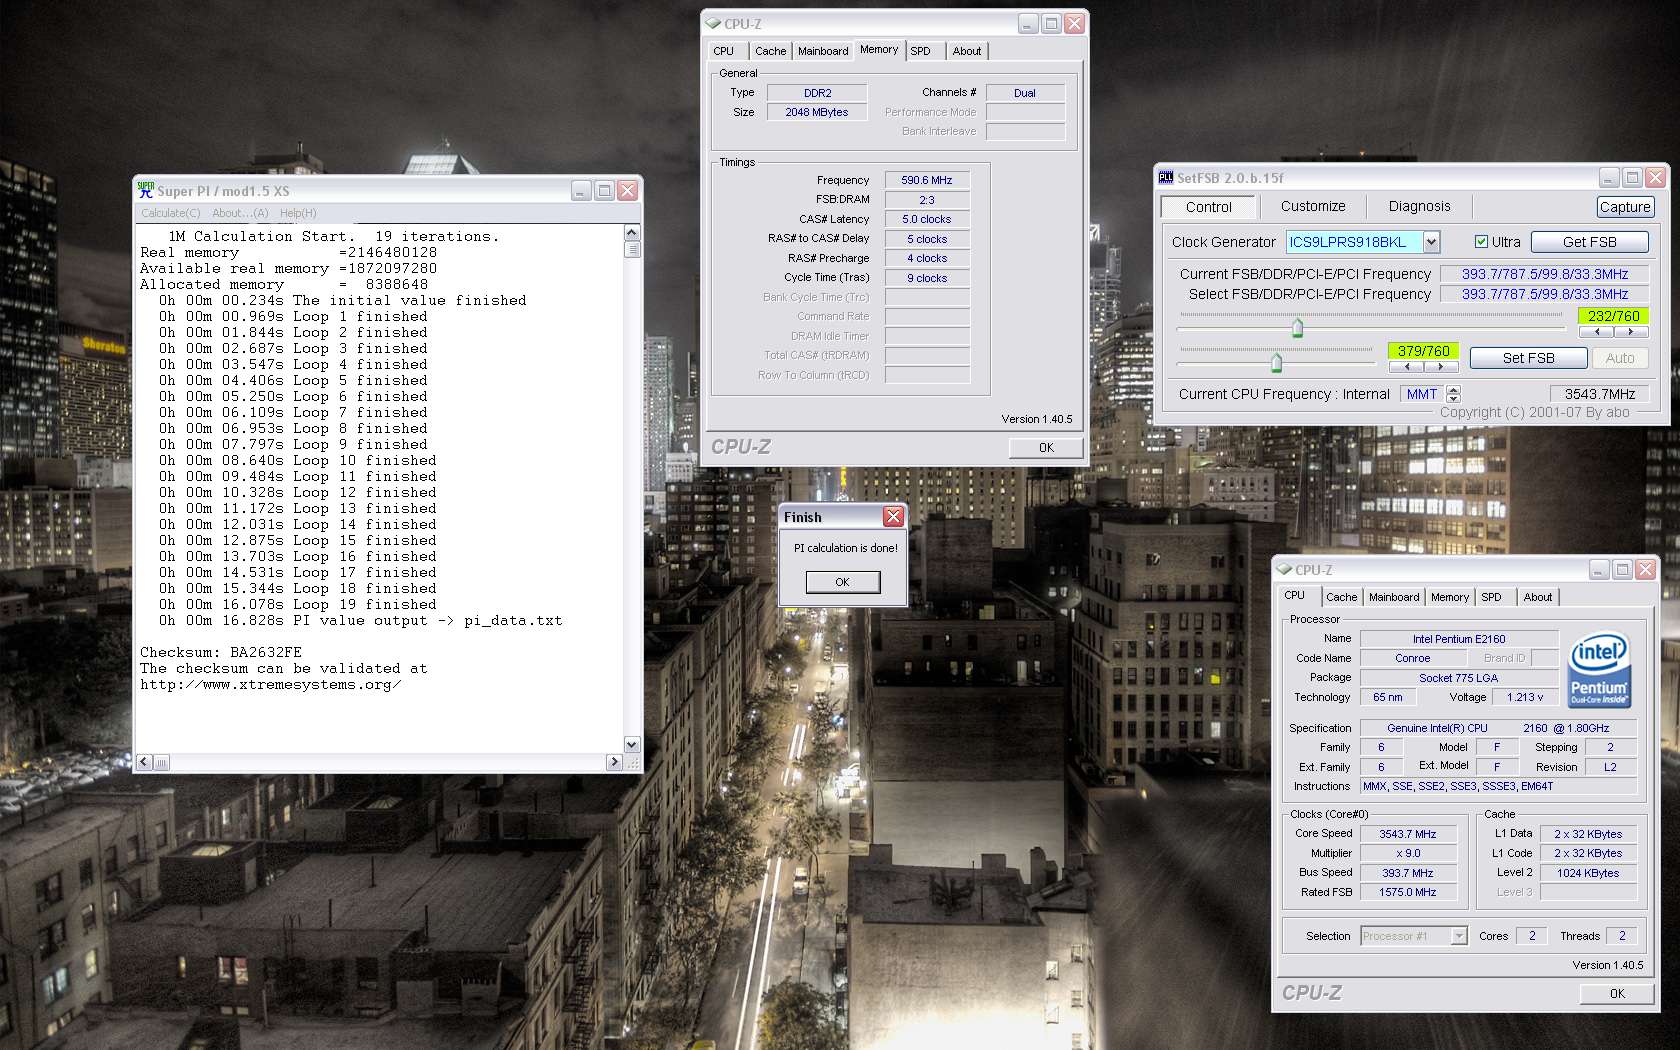Open About tab in lower CPU-Z
The width and height of the screenshot is (1680, 1050).
pos(1538,597)
